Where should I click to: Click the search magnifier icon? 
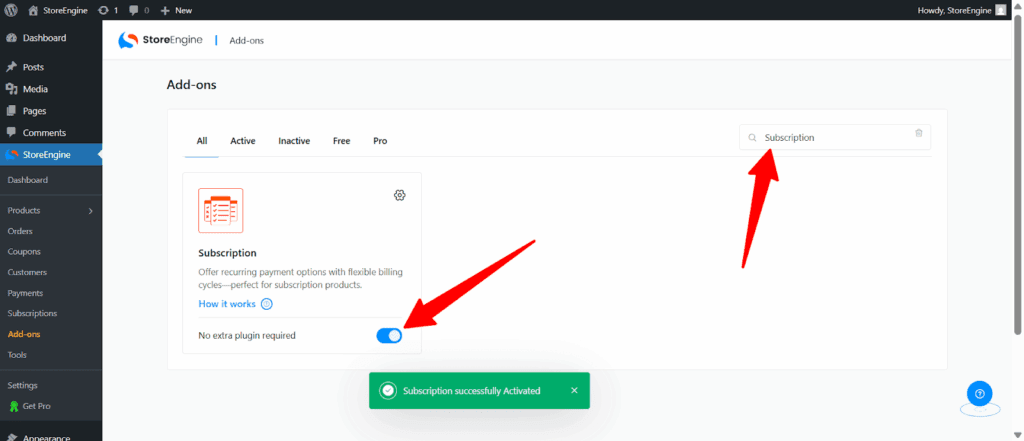tap(752, 138)
